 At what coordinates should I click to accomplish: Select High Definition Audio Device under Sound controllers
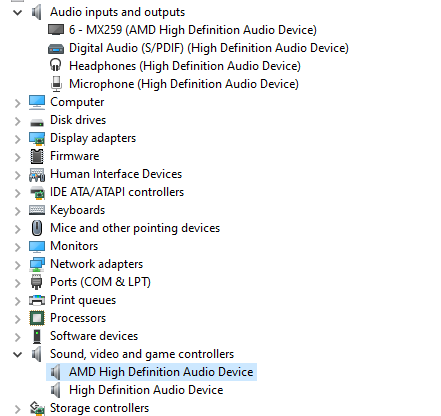pyautogui.click(x=146, y=390)
